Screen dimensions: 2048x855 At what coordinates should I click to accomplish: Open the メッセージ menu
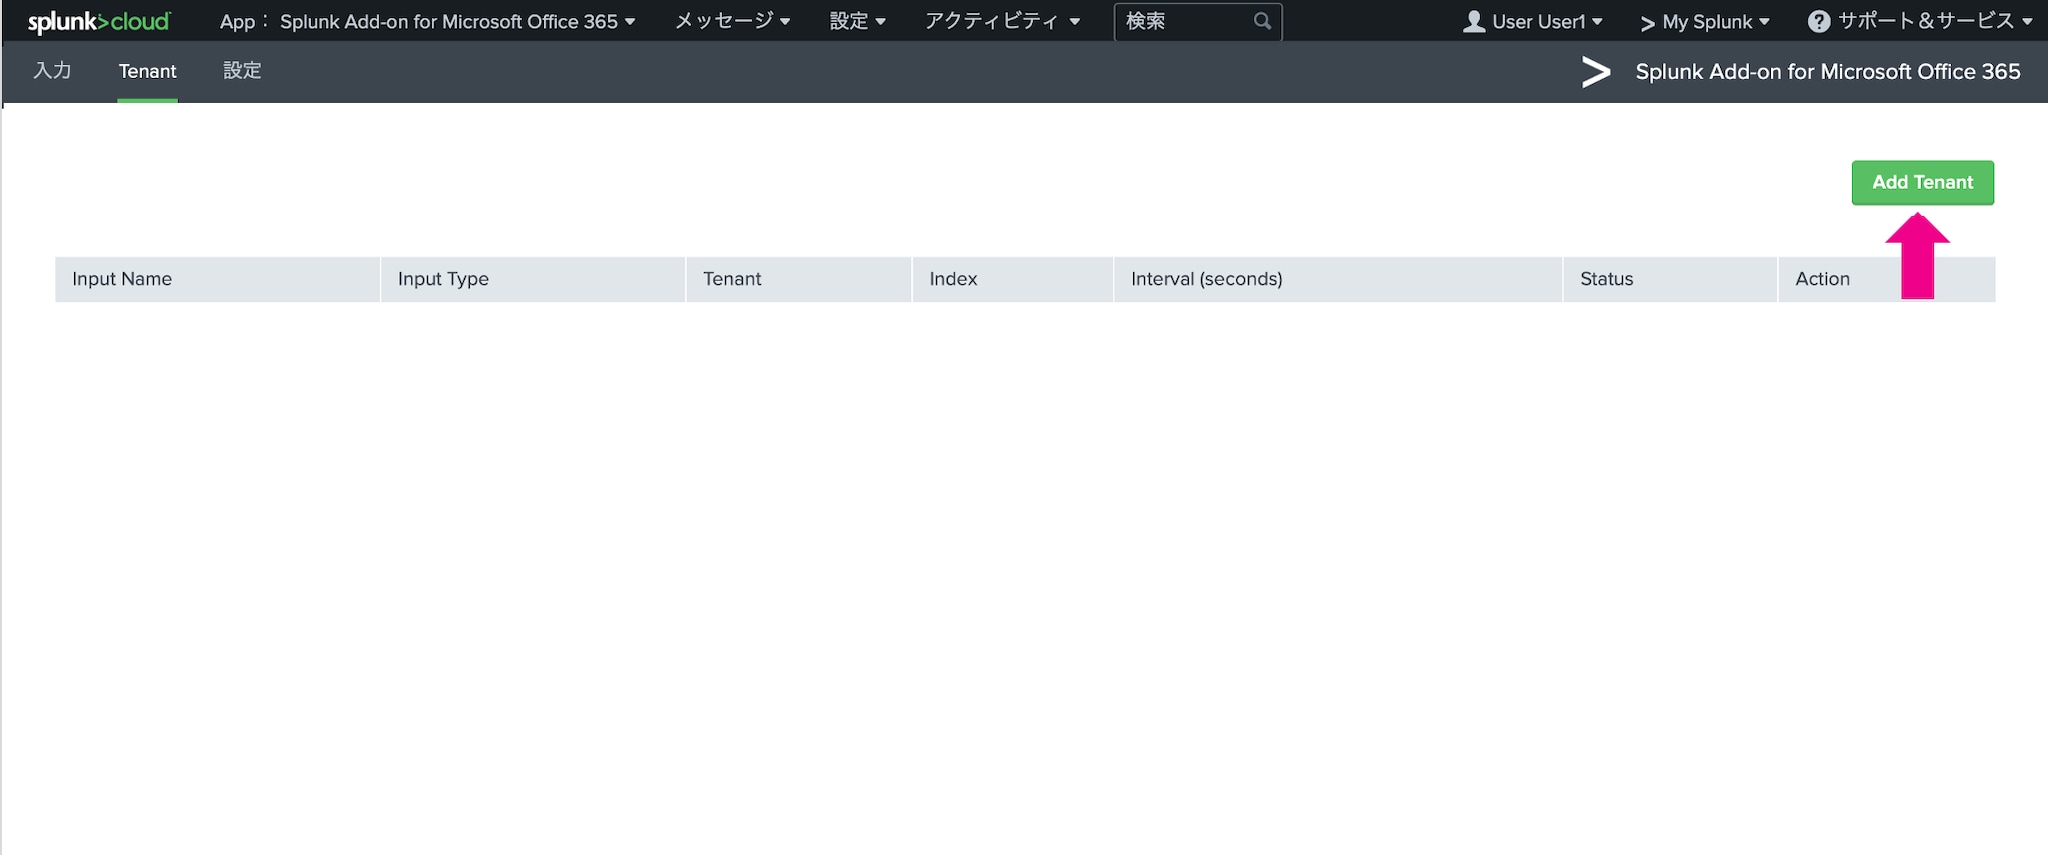click(732, 21)
